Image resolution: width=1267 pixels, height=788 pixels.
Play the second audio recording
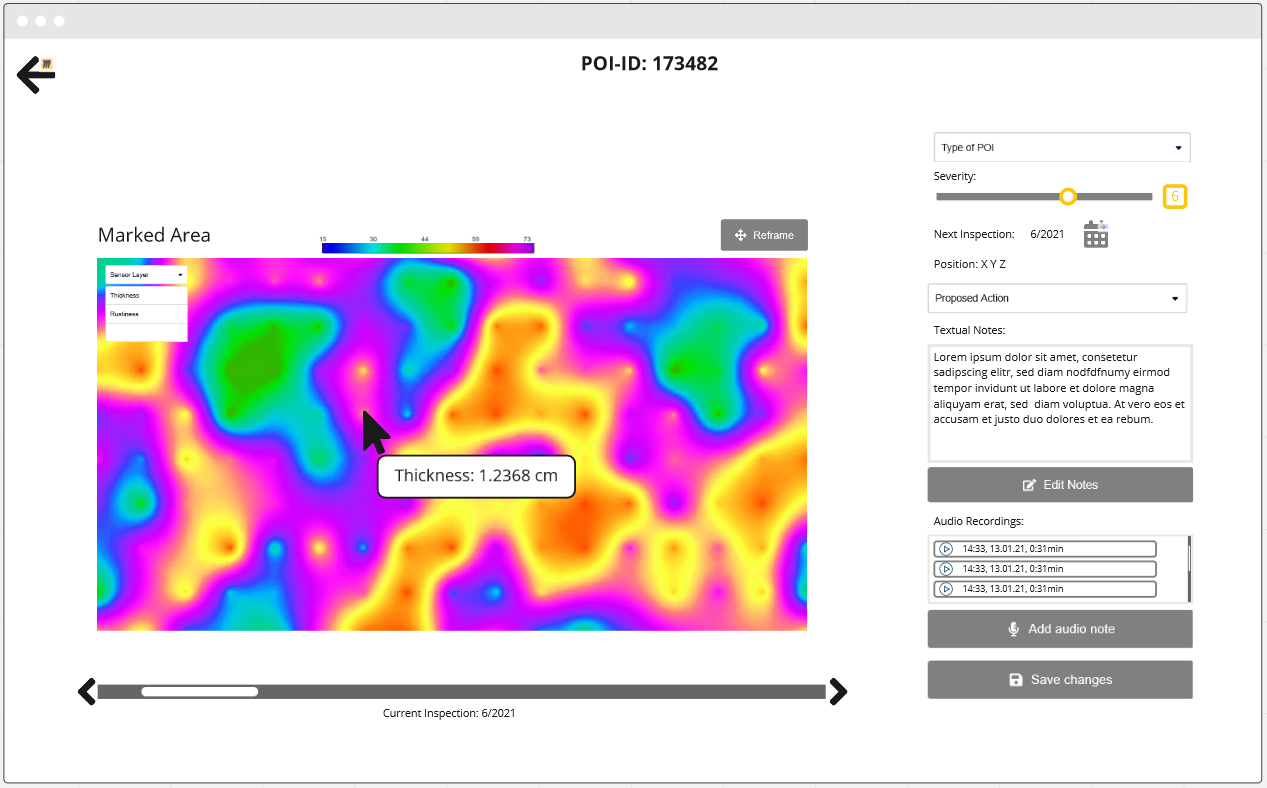[x=946, y=569]
